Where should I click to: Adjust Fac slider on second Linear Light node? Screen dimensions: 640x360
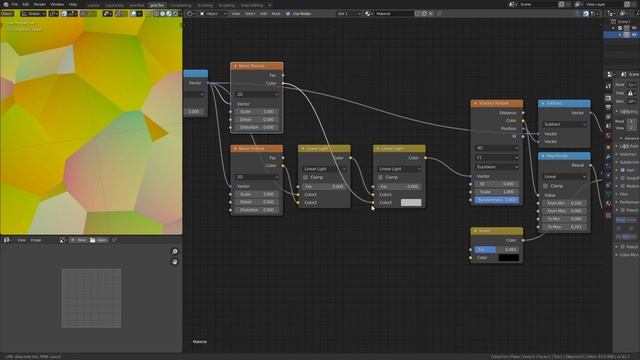click(399, 187)
